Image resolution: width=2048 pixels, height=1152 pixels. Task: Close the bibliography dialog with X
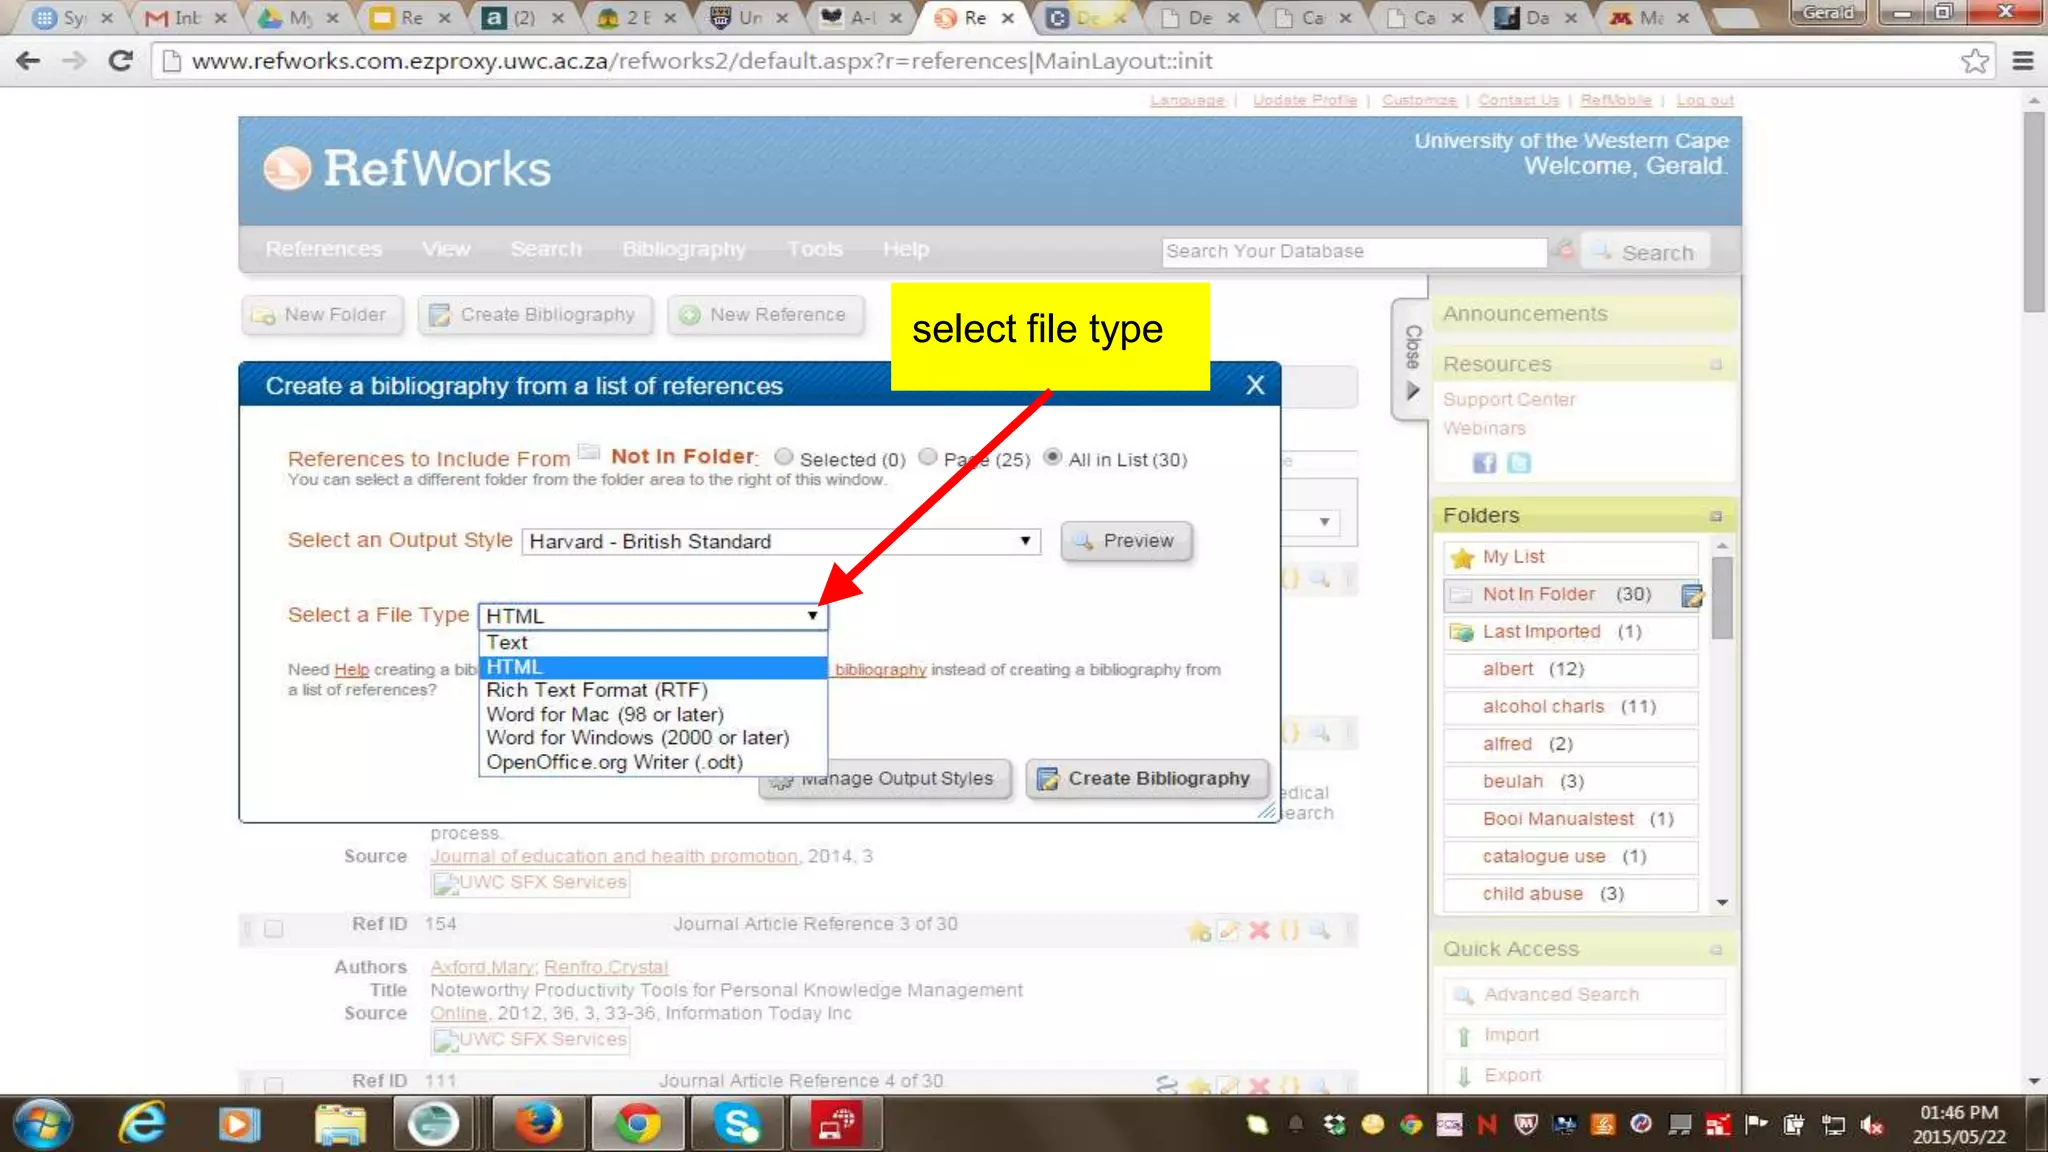coord(1255,385)
